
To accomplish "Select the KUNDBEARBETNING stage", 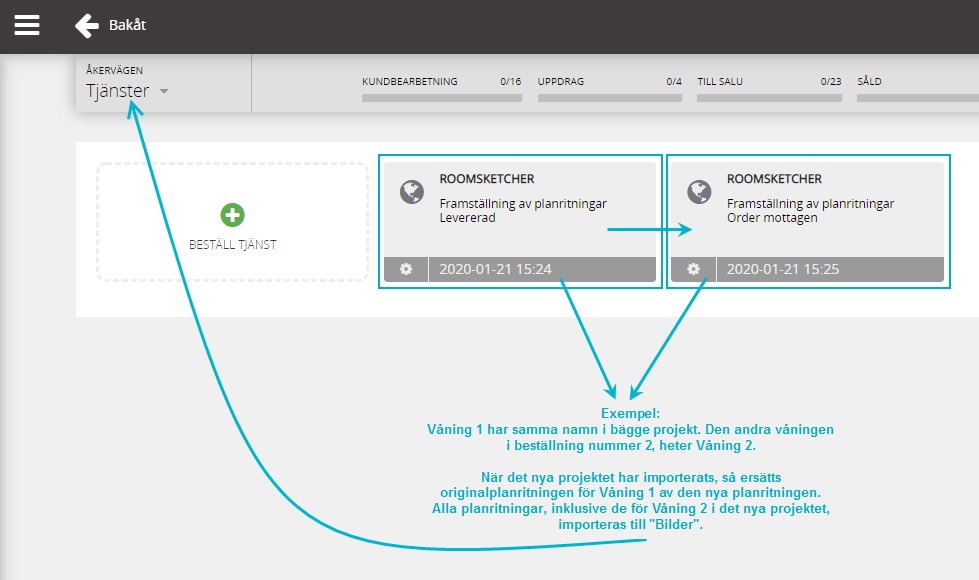I will point(410,82).
